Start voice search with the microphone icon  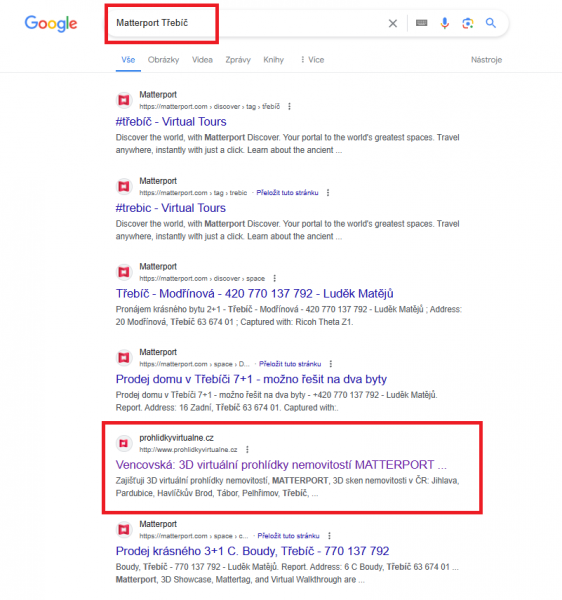[x=445, y=23]
